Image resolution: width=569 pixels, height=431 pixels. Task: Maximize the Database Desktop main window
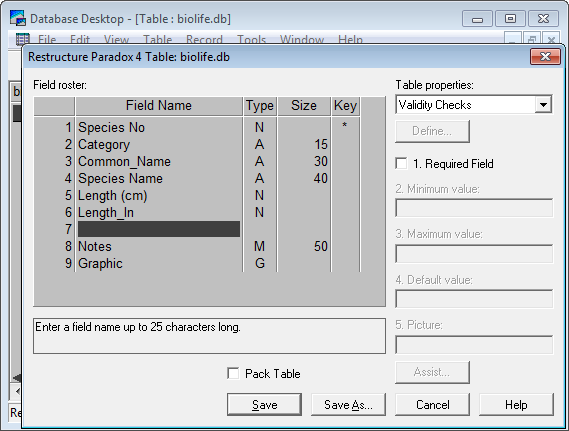(x=510, y=19)
